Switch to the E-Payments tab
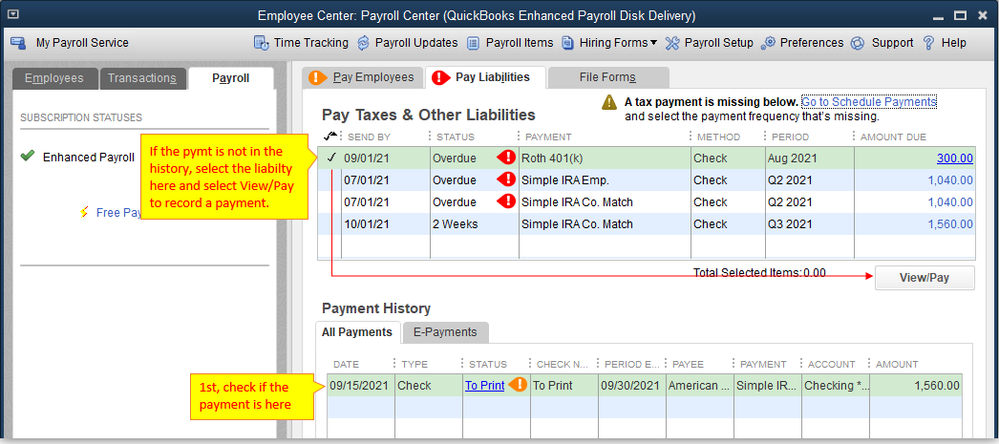This screenshot has width=999, height=444. 445,332
